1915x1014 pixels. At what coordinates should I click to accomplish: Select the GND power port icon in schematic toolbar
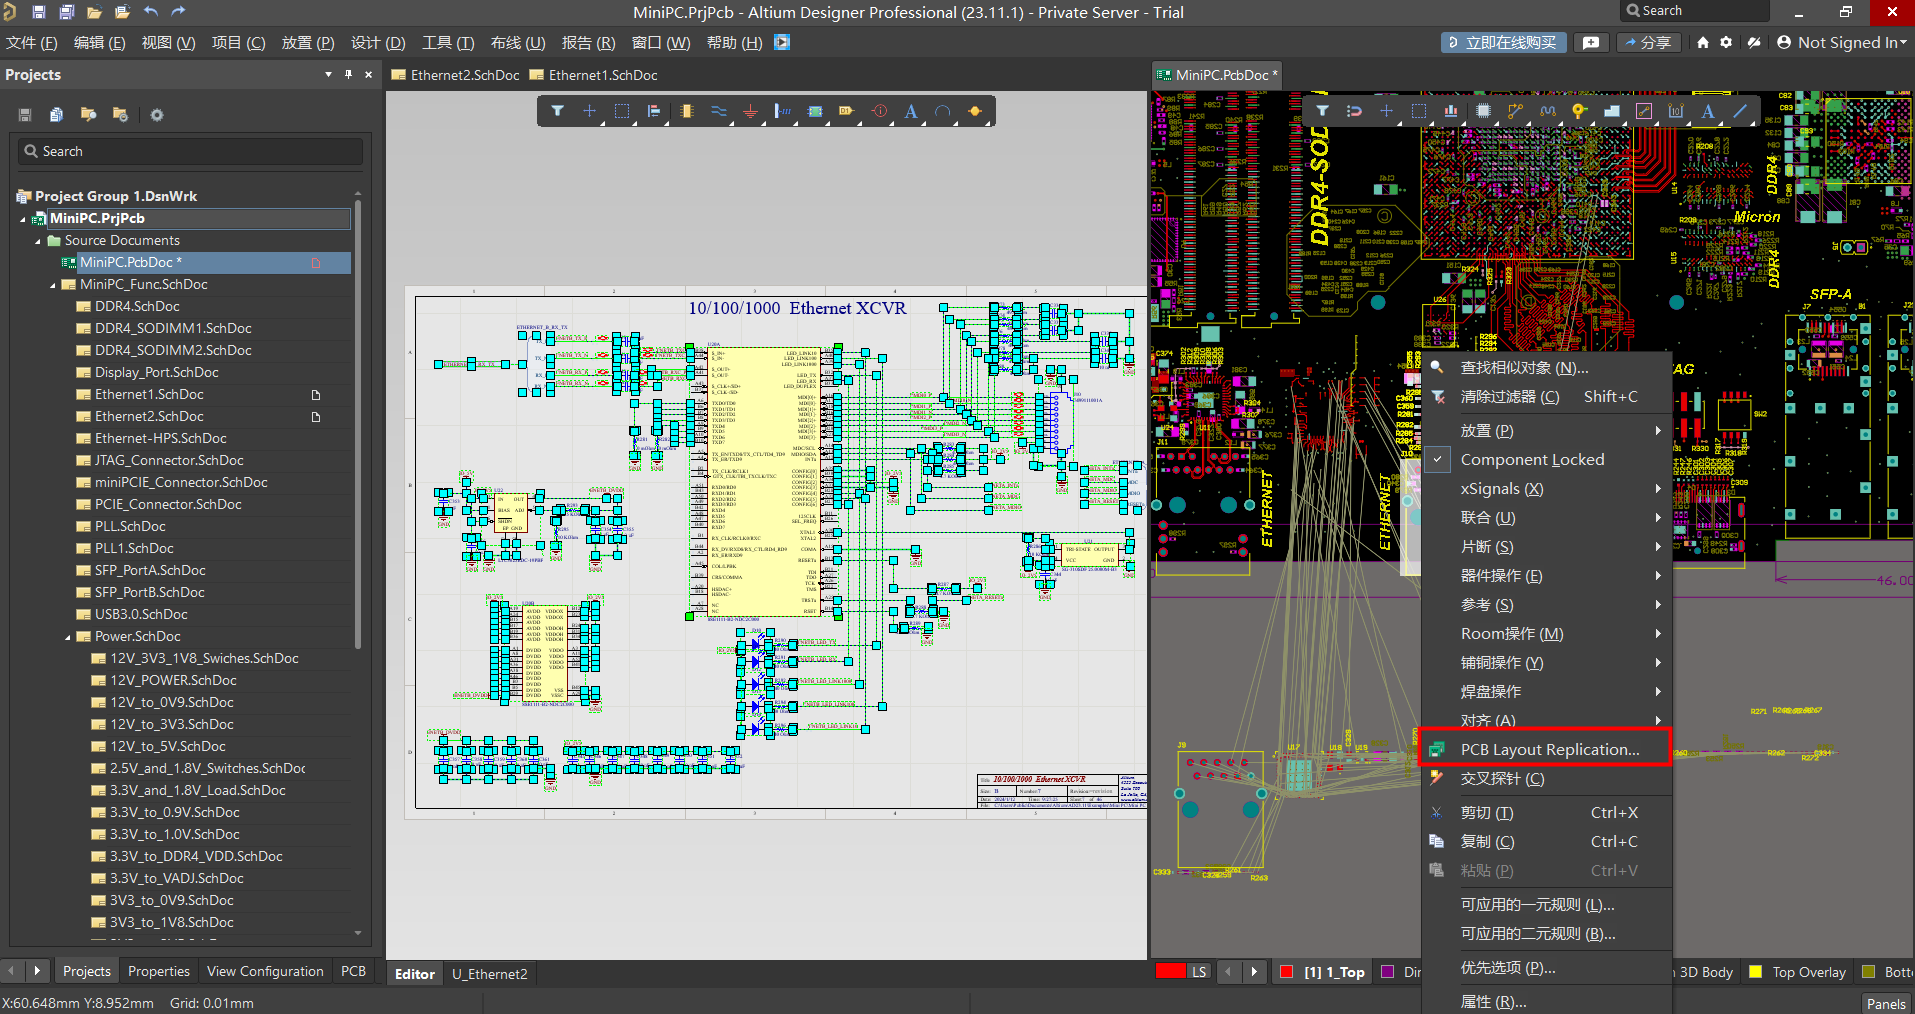(x=750, y=111)
